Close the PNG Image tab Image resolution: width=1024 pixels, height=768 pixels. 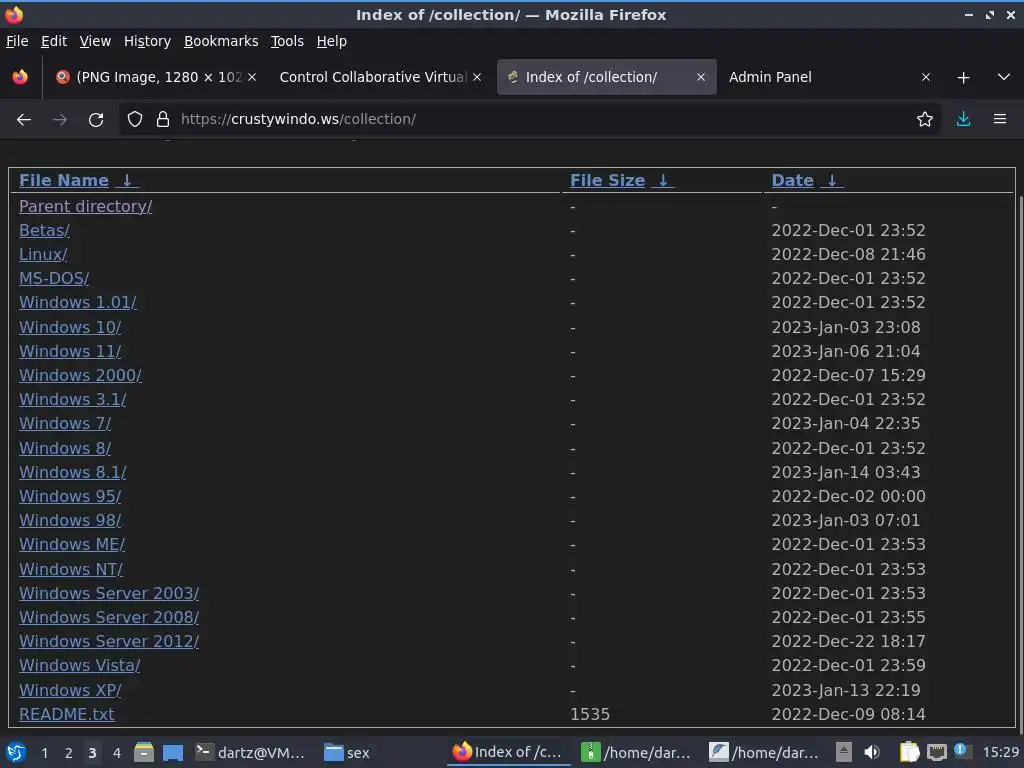click(252, 77)
